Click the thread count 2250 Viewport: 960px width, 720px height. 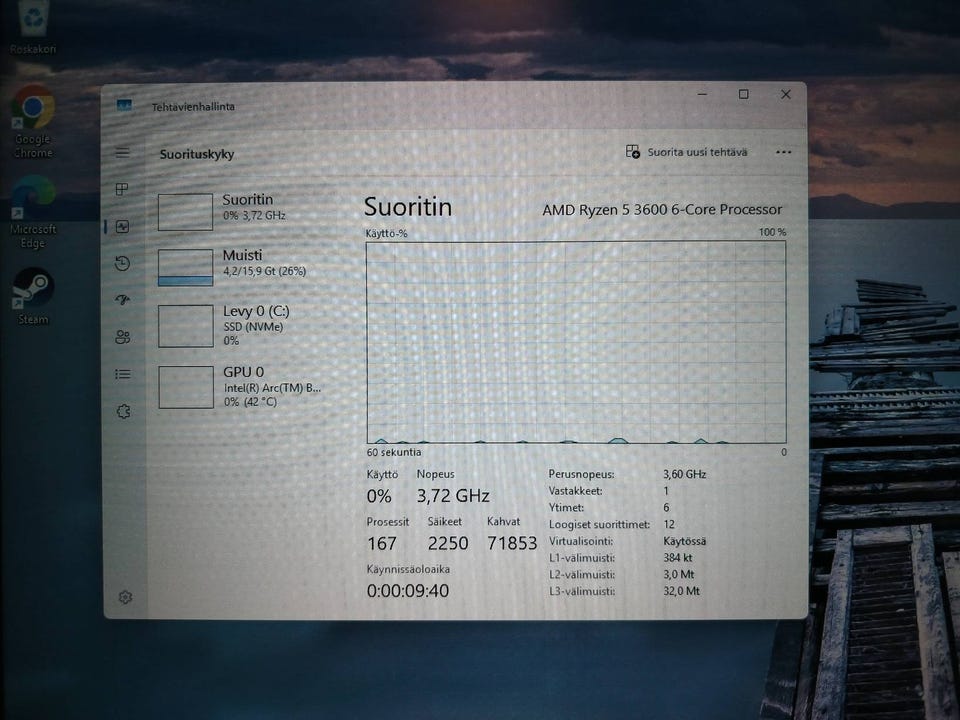click(x=448, y=543)
